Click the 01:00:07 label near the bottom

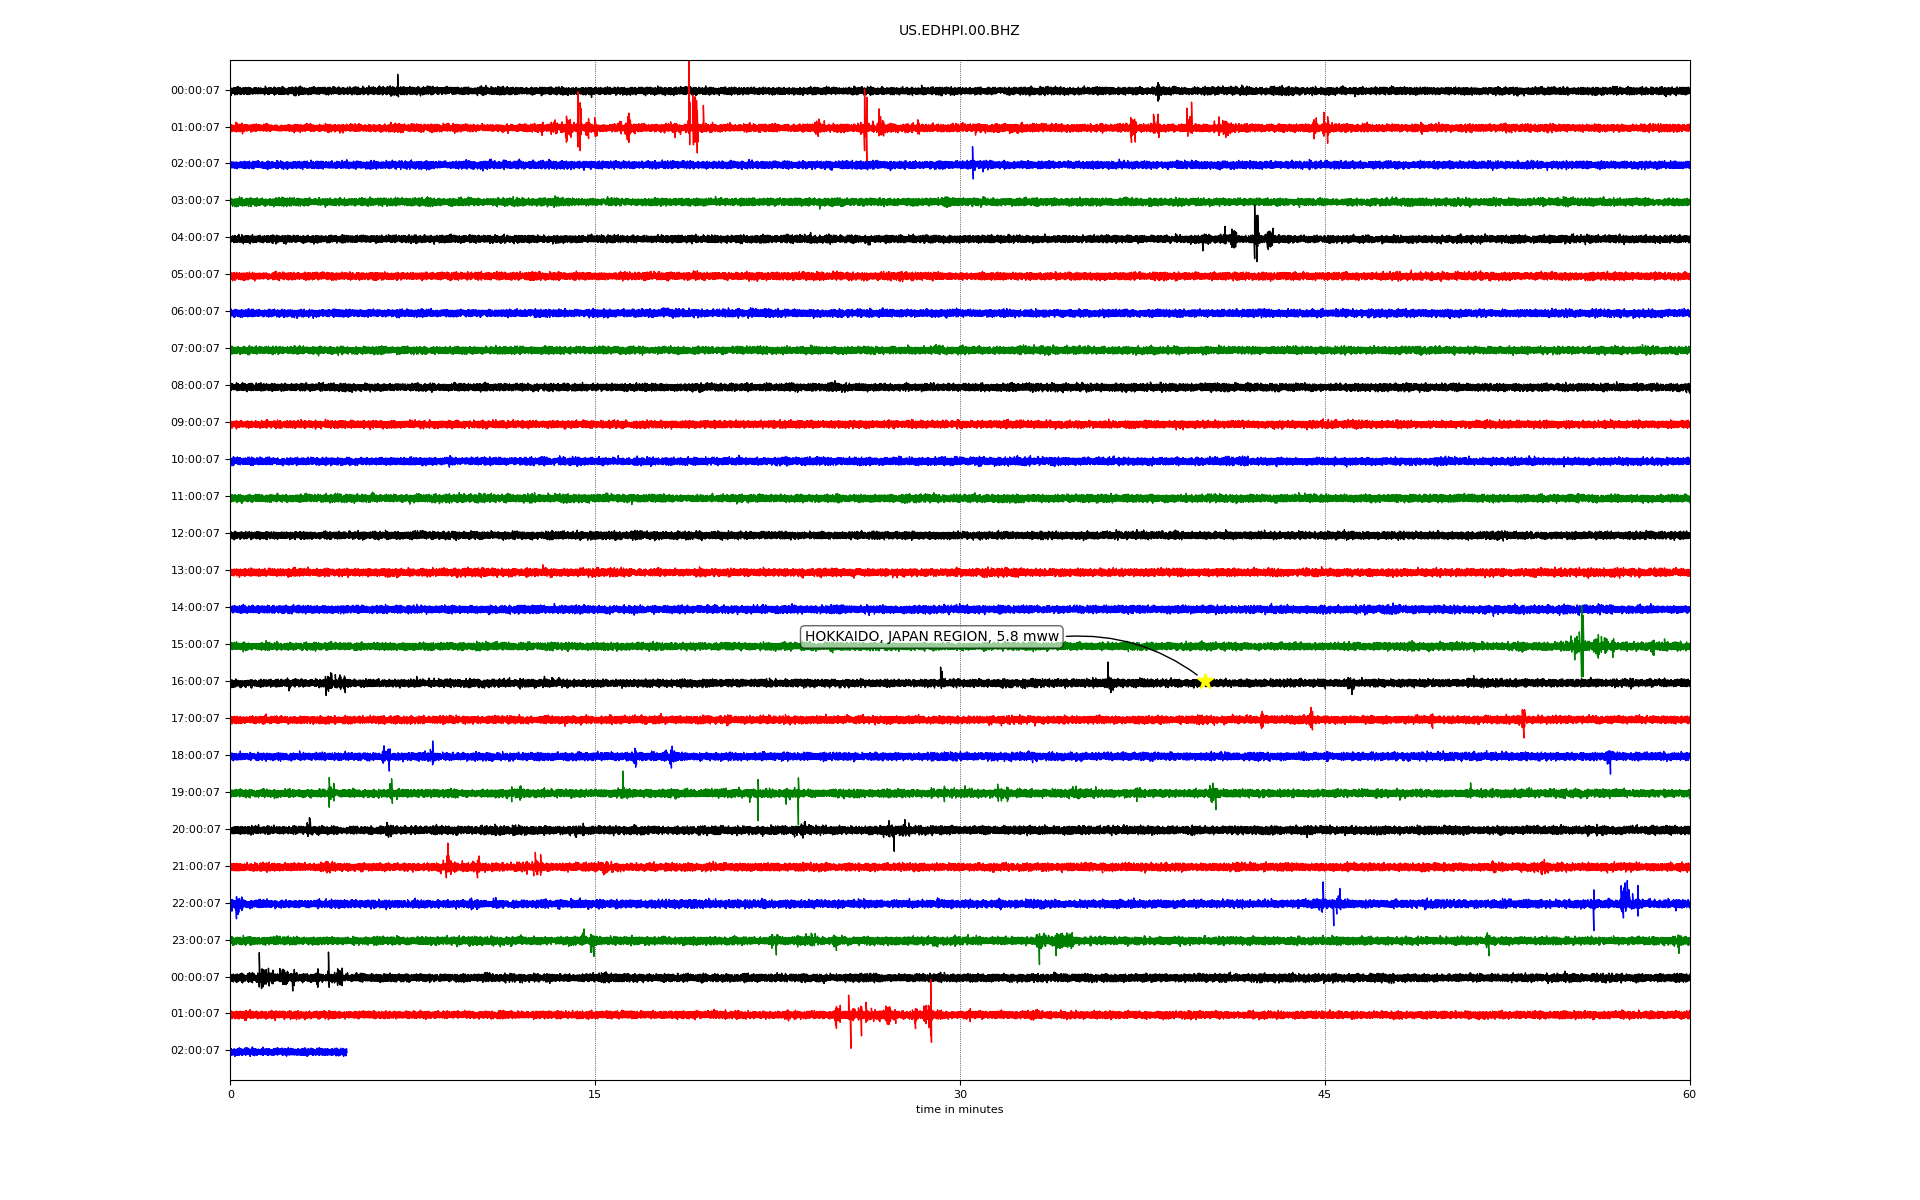tap(195, 1014)
